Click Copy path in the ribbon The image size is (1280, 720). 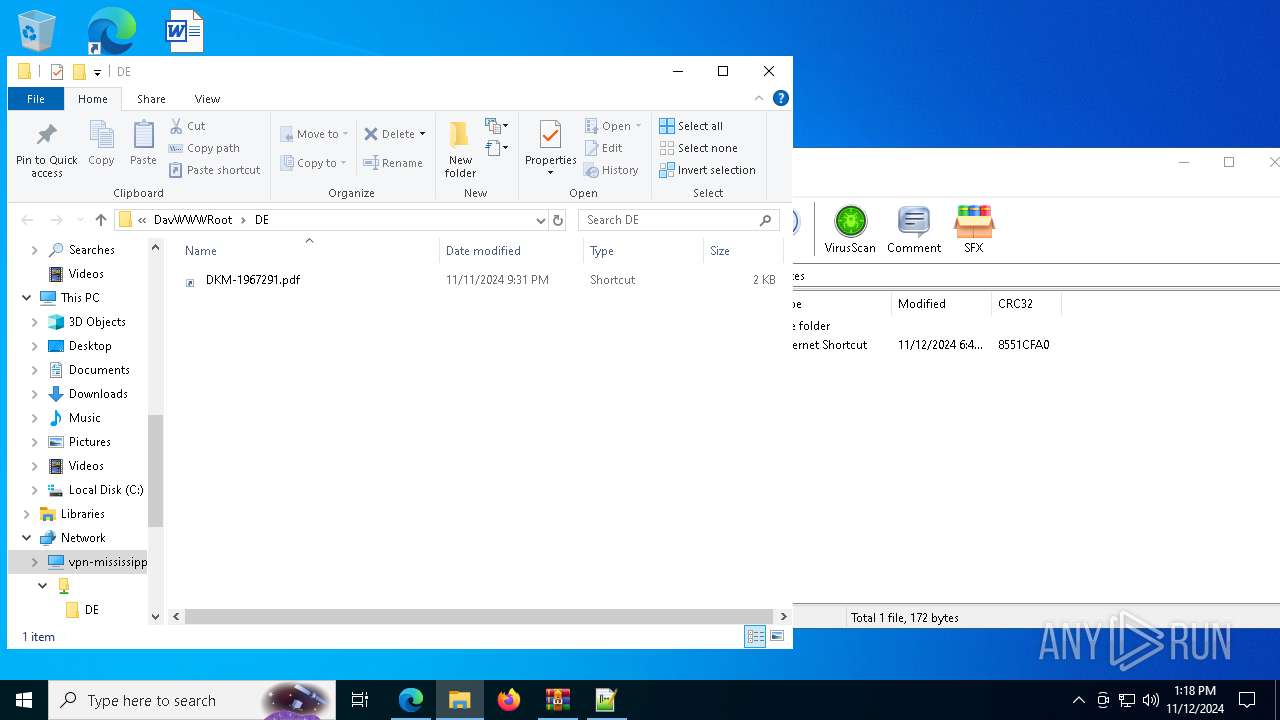[204, 148]
